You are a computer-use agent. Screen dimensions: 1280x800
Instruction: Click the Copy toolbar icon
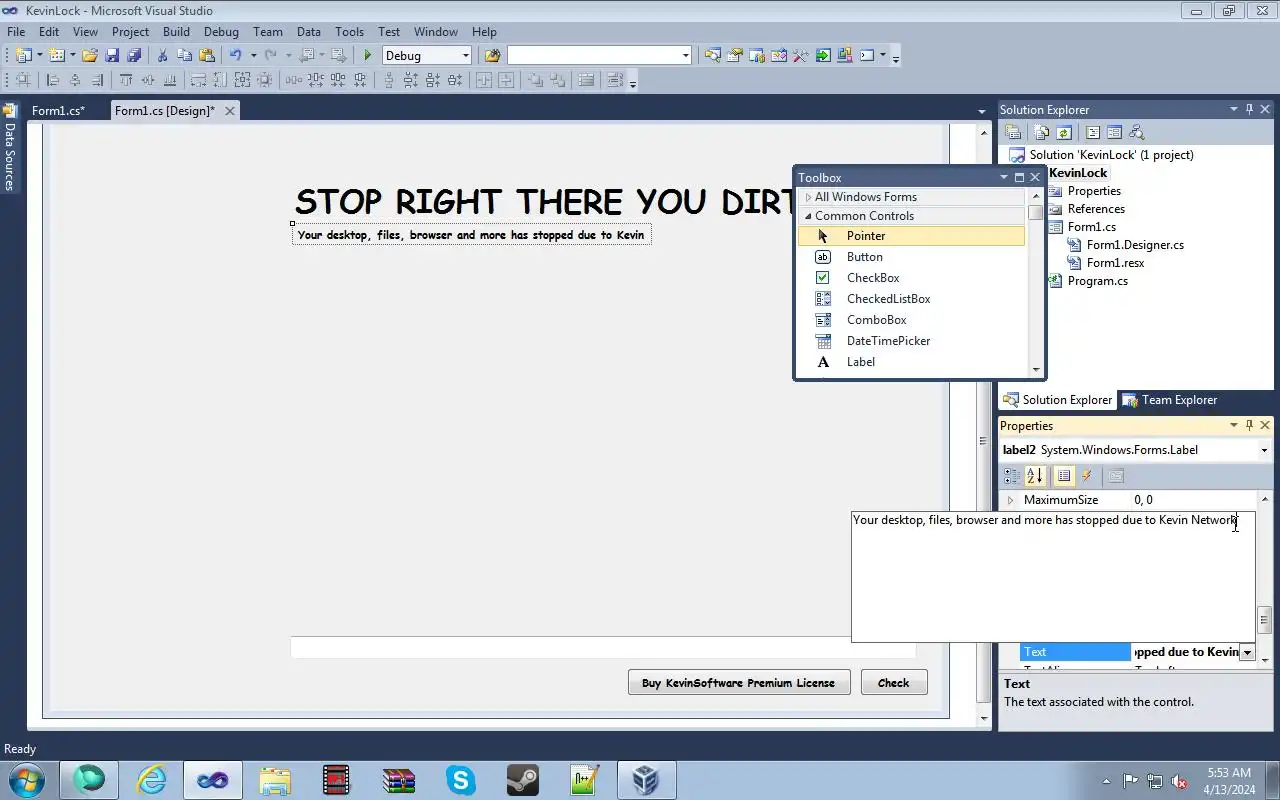[x=184, y=55]
